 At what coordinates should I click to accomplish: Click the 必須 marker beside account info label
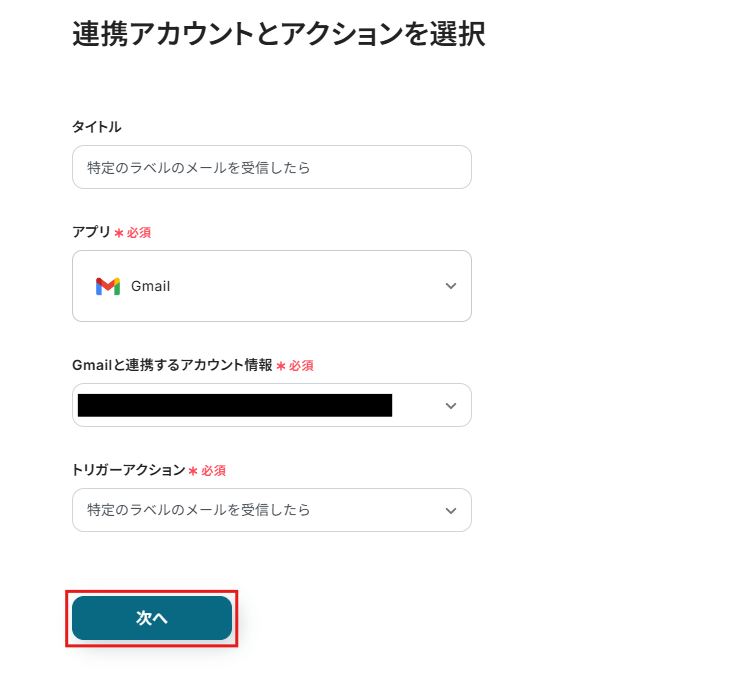pyautogui.click(x=301, y=366)
